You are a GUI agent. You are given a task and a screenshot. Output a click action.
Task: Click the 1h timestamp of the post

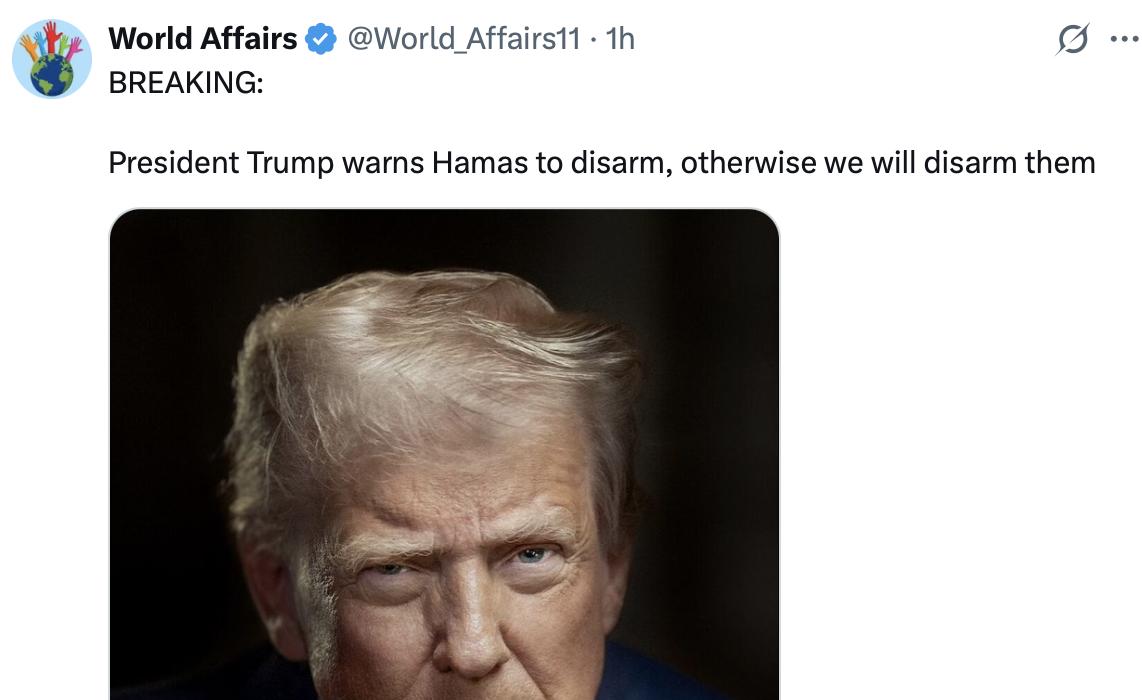click(621, 39)
